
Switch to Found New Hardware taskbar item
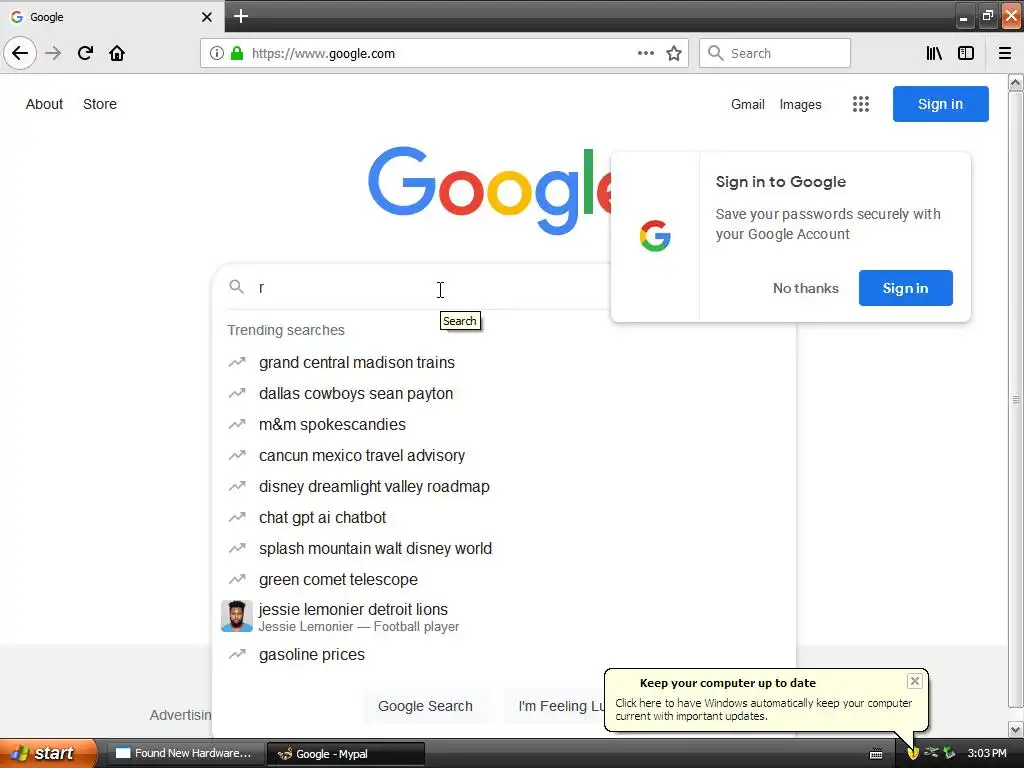(185, 753)
